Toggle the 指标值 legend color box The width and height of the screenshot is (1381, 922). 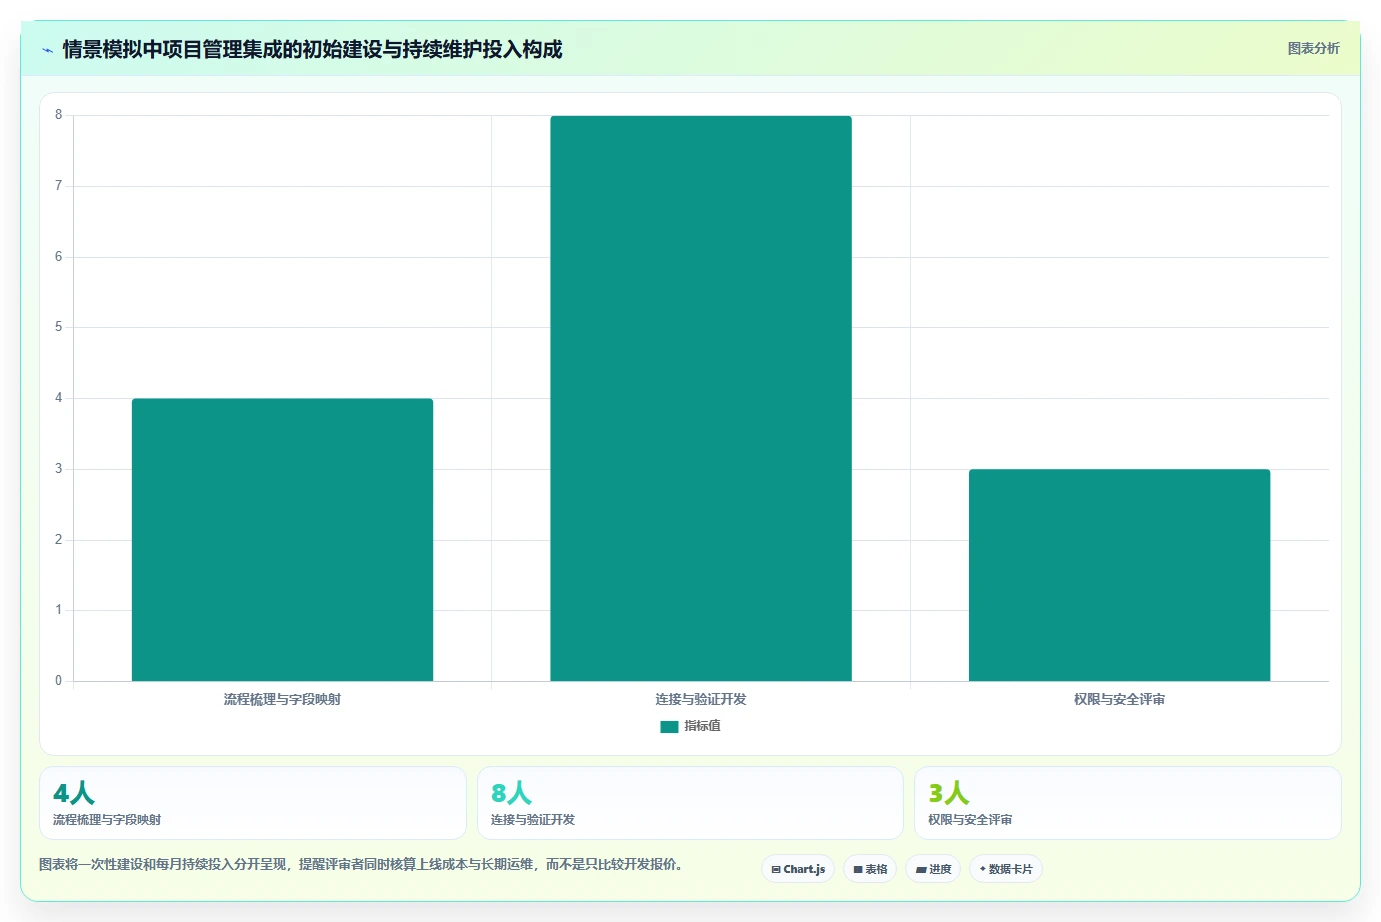(669, 727)
